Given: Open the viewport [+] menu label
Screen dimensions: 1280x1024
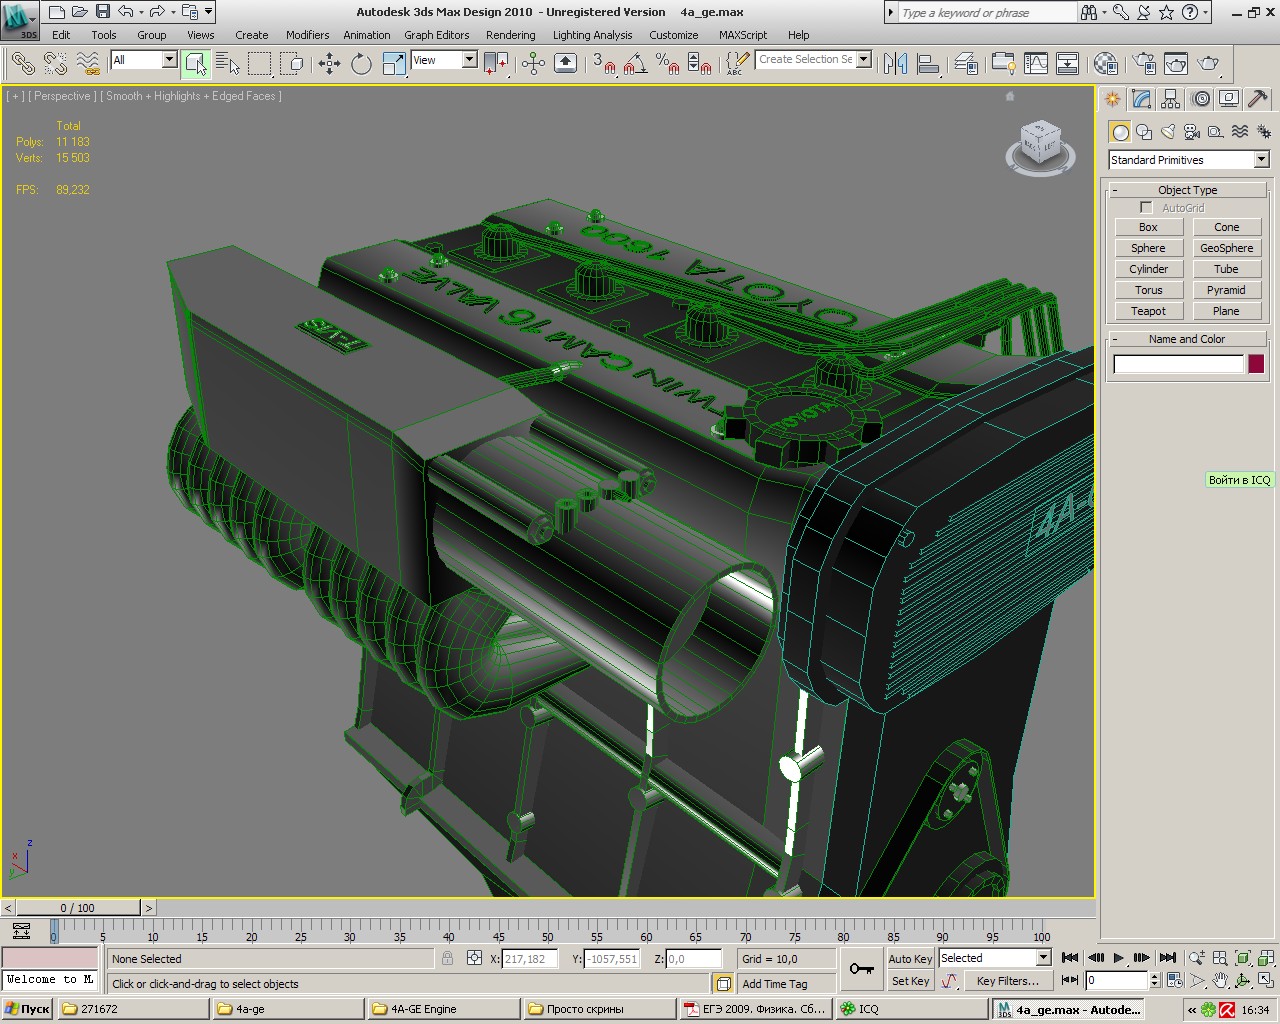Looking at the screenshot, I should coord(15,96).
